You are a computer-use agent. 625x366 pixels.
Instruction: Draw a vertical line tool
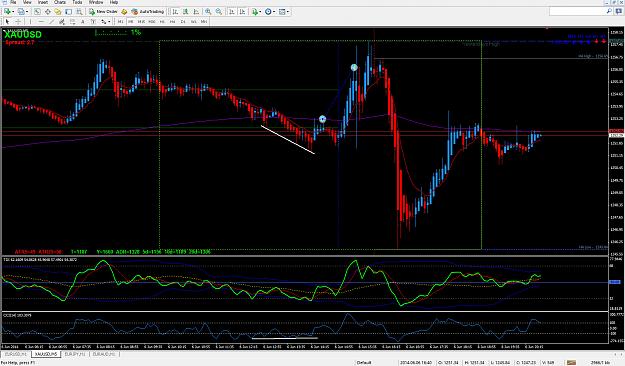coord(30,21)
